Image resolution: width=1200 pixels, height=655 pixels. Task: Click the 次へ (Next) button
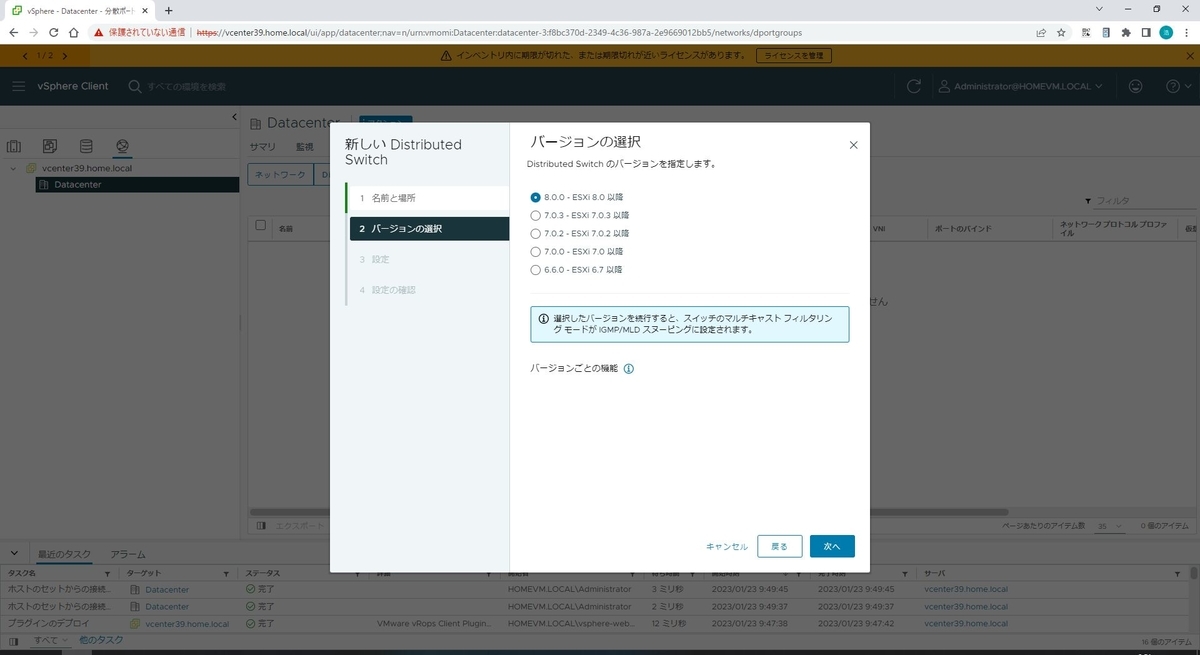click(x=832, y=546)
